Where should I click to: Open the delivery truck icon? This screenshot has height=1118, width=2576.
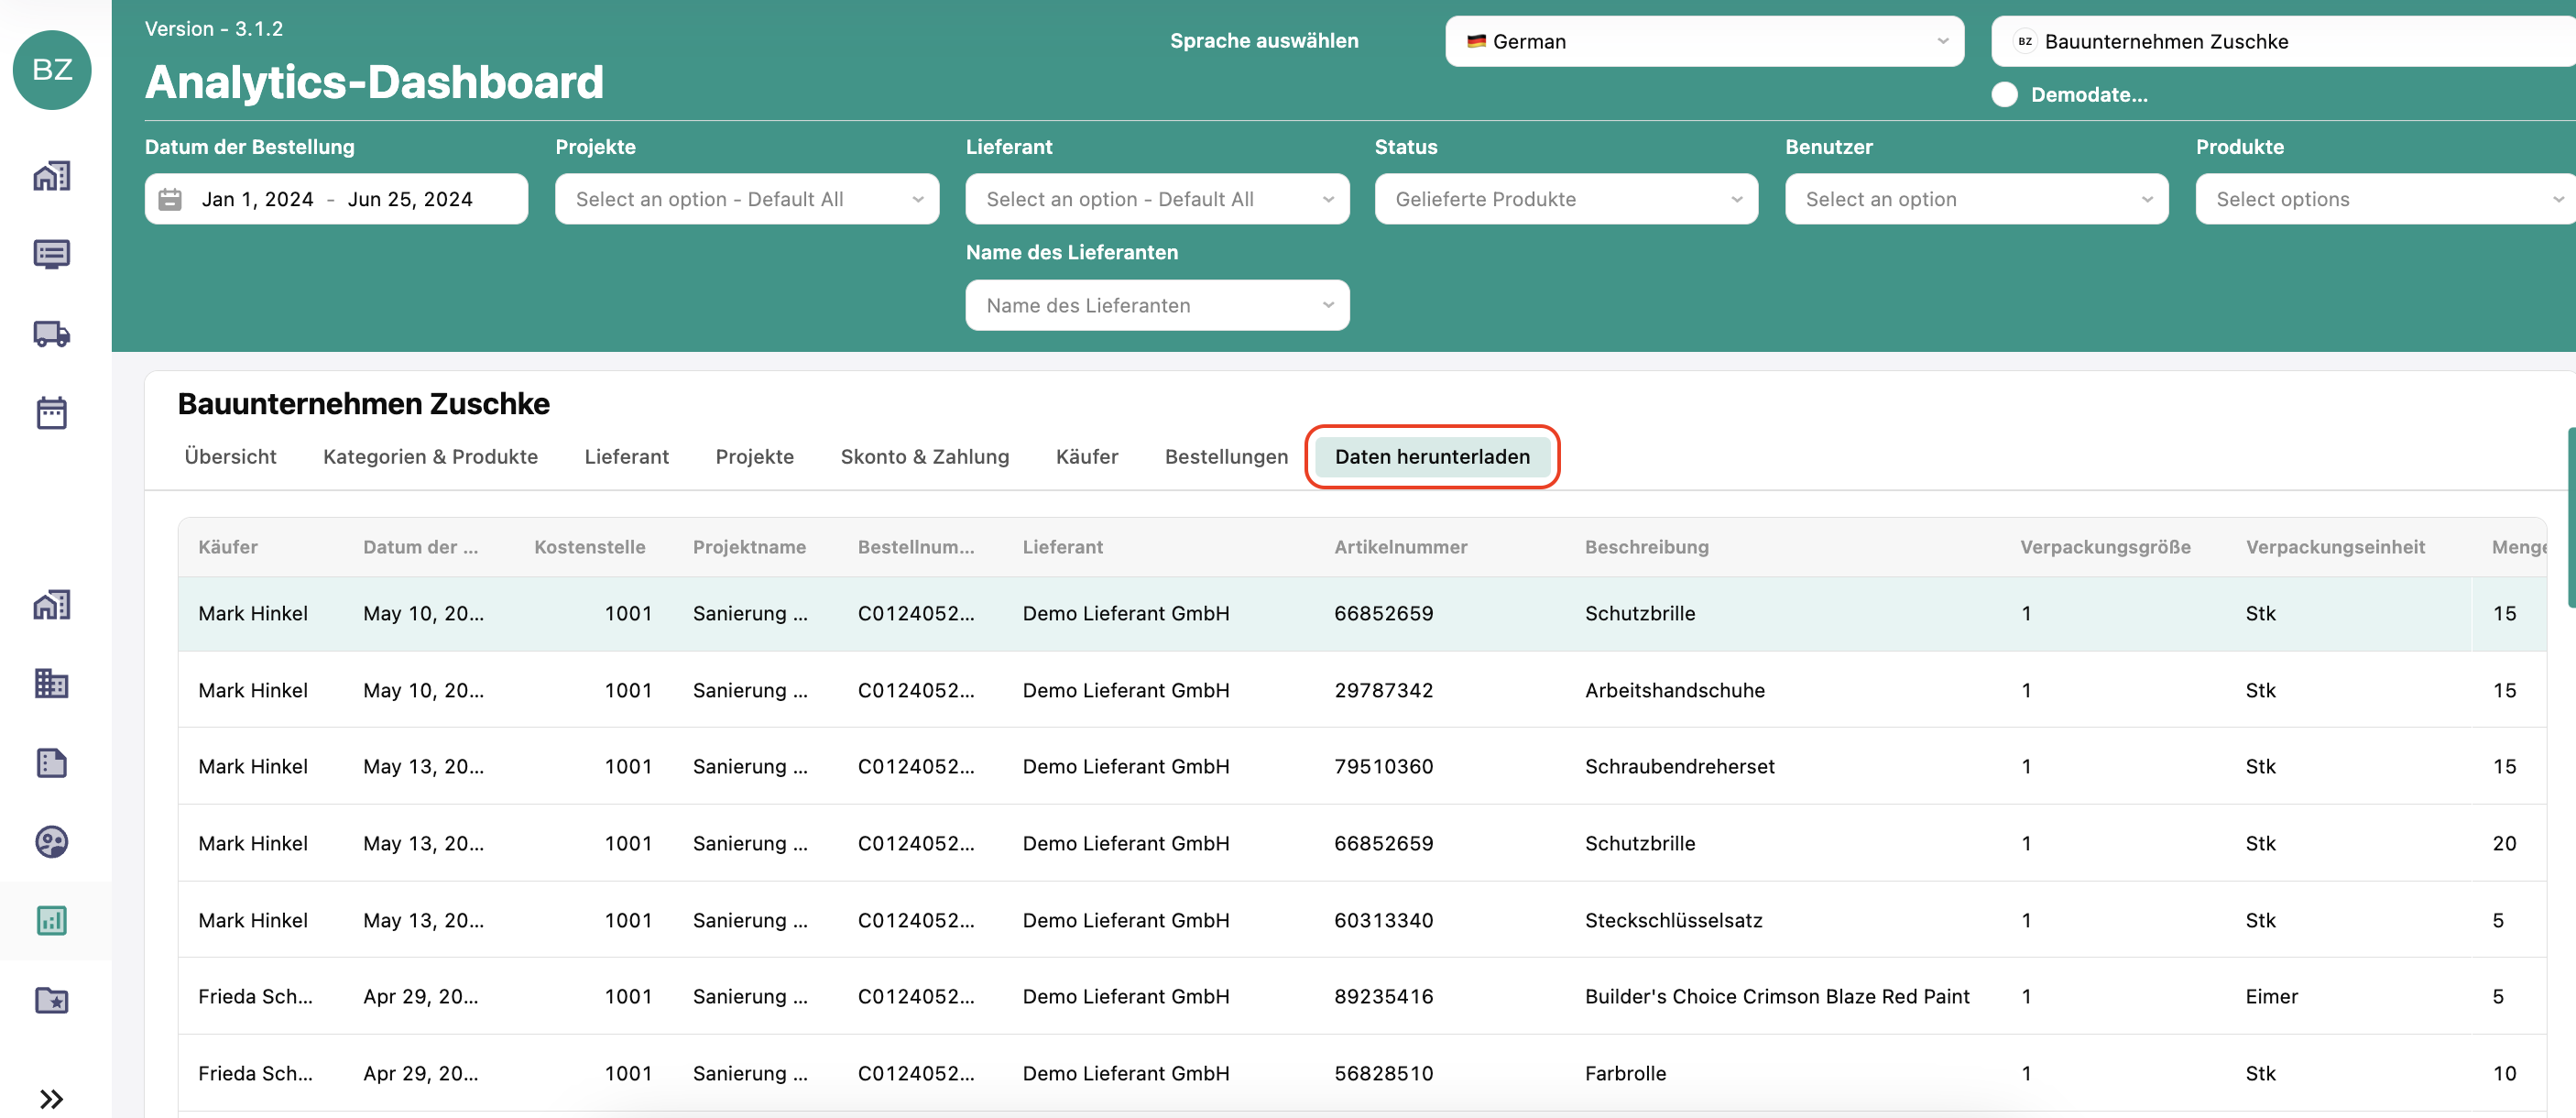(52, 333)
